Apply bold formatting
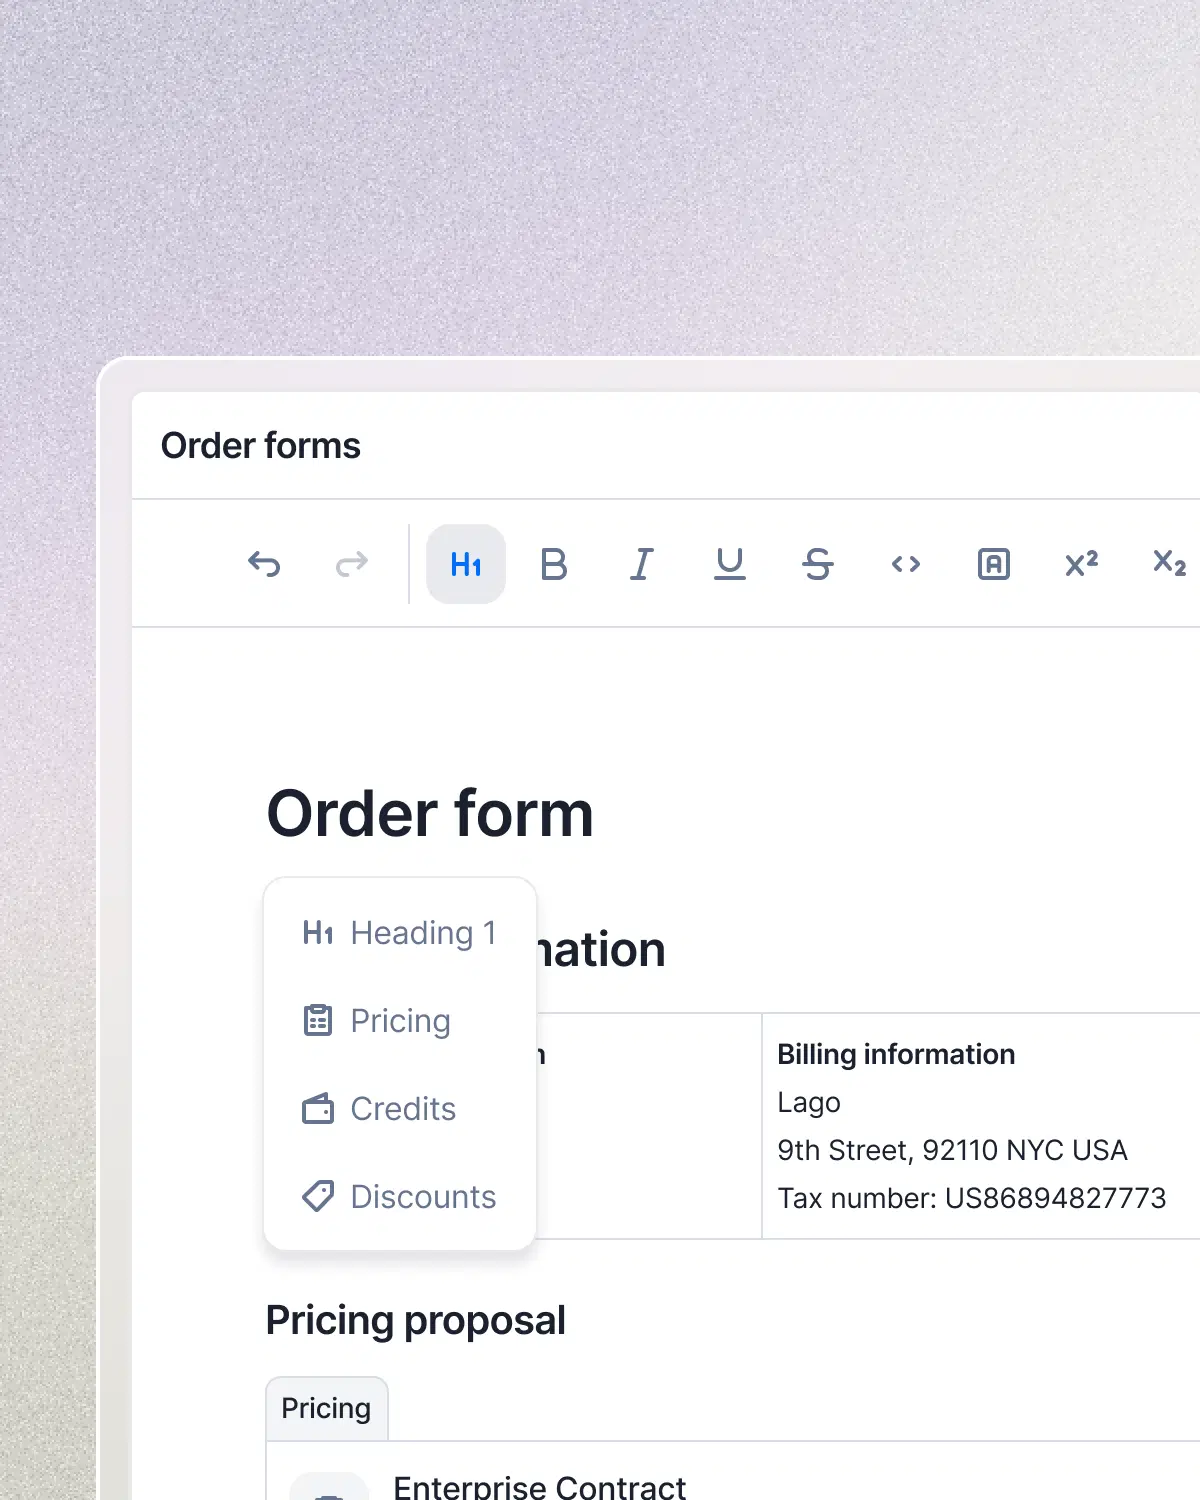The width and height of the screenshot is (1200, 1500). point(554,564)
